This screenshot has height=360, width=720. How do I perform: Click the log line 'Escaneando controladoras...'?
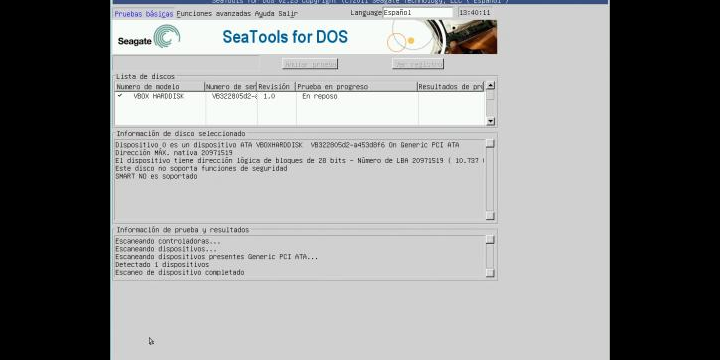(x=168, y=241)
